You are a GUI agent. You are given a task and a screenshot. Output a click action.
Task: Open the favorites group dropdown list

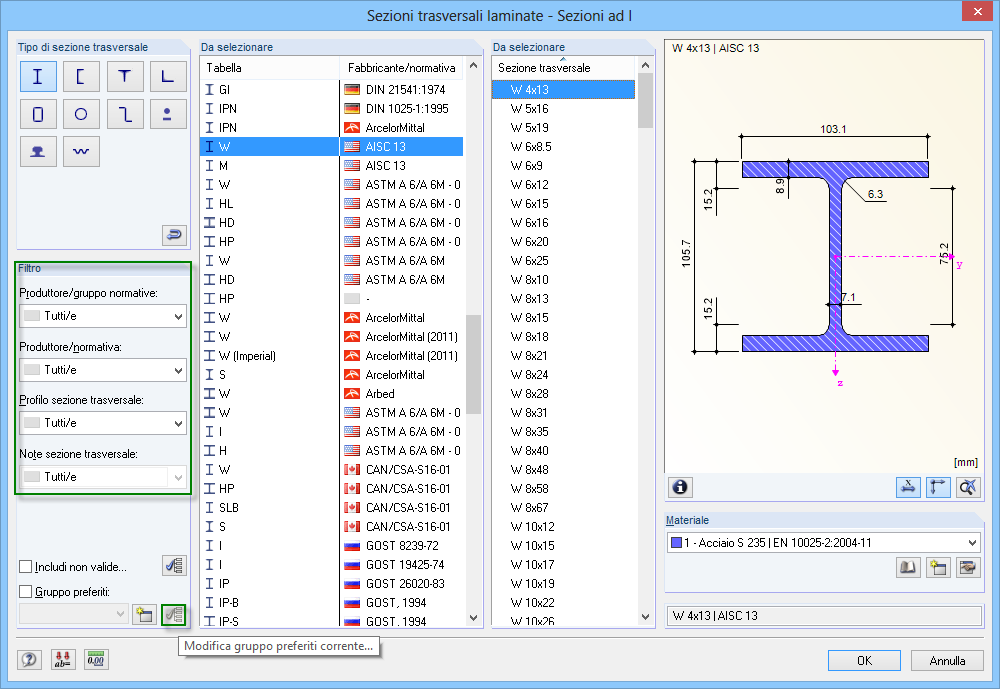click(73, 614)
